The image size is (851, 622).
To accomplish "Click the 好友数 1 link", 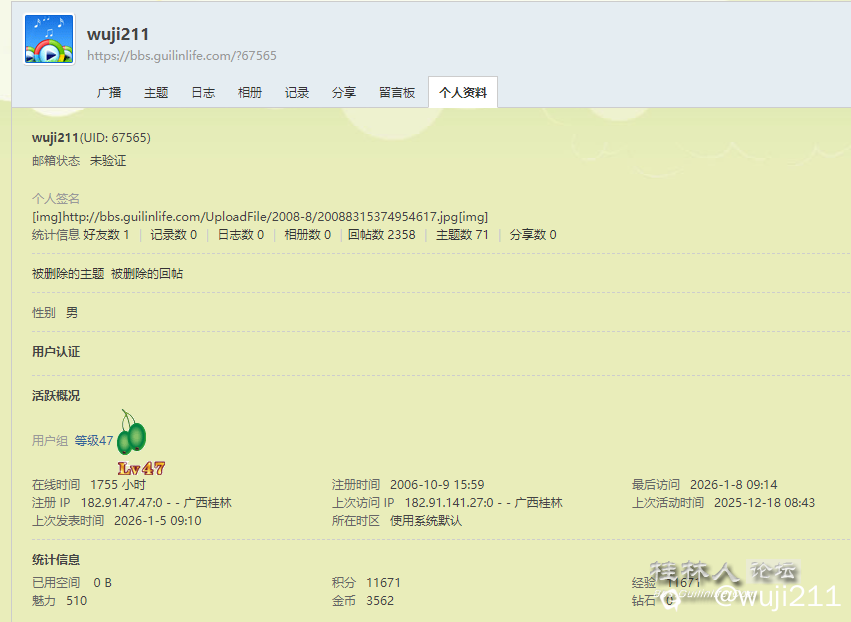I will pyautogui.click(x=106, y=235).
